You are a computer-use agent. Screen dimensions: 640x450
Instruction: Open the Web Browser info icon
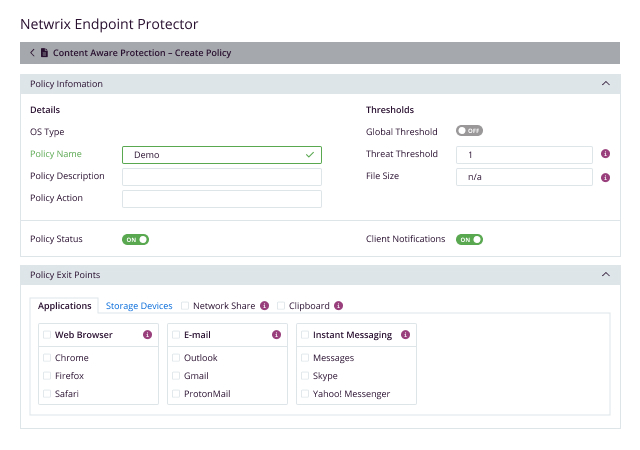[x=148, y=335]
